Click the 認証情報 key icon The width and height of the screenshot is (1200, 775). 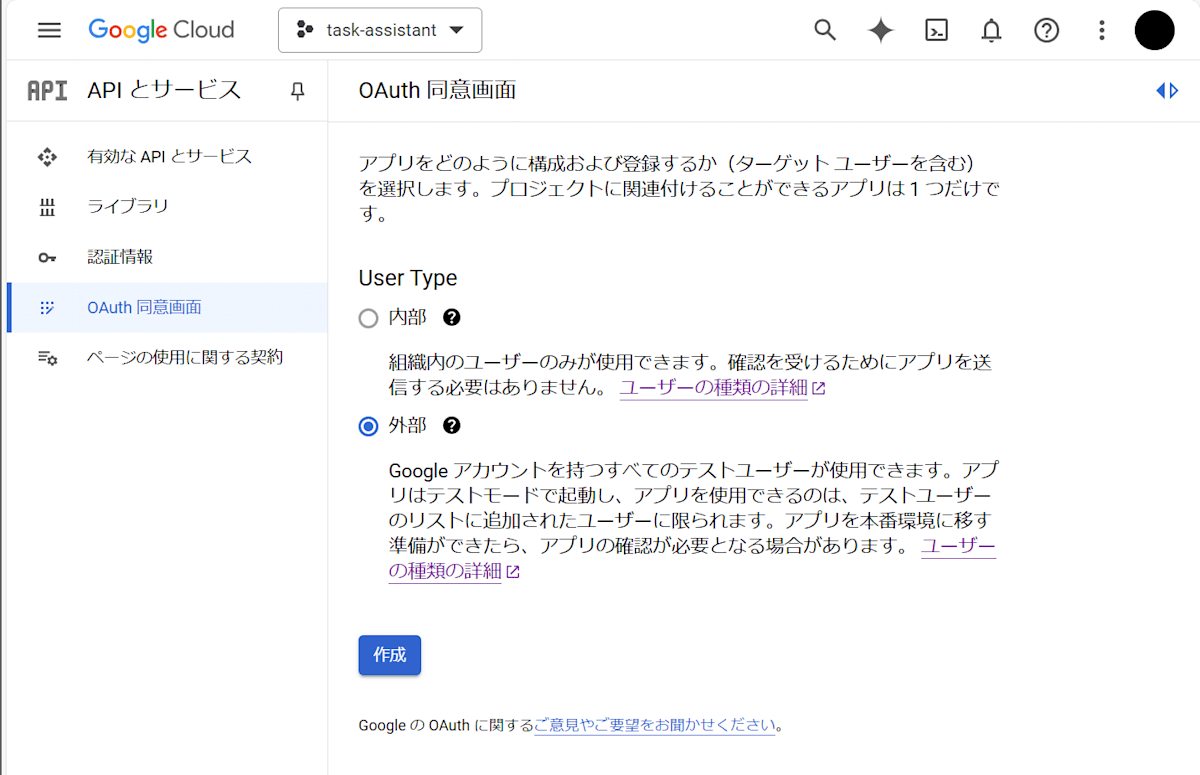pos(47,258)
